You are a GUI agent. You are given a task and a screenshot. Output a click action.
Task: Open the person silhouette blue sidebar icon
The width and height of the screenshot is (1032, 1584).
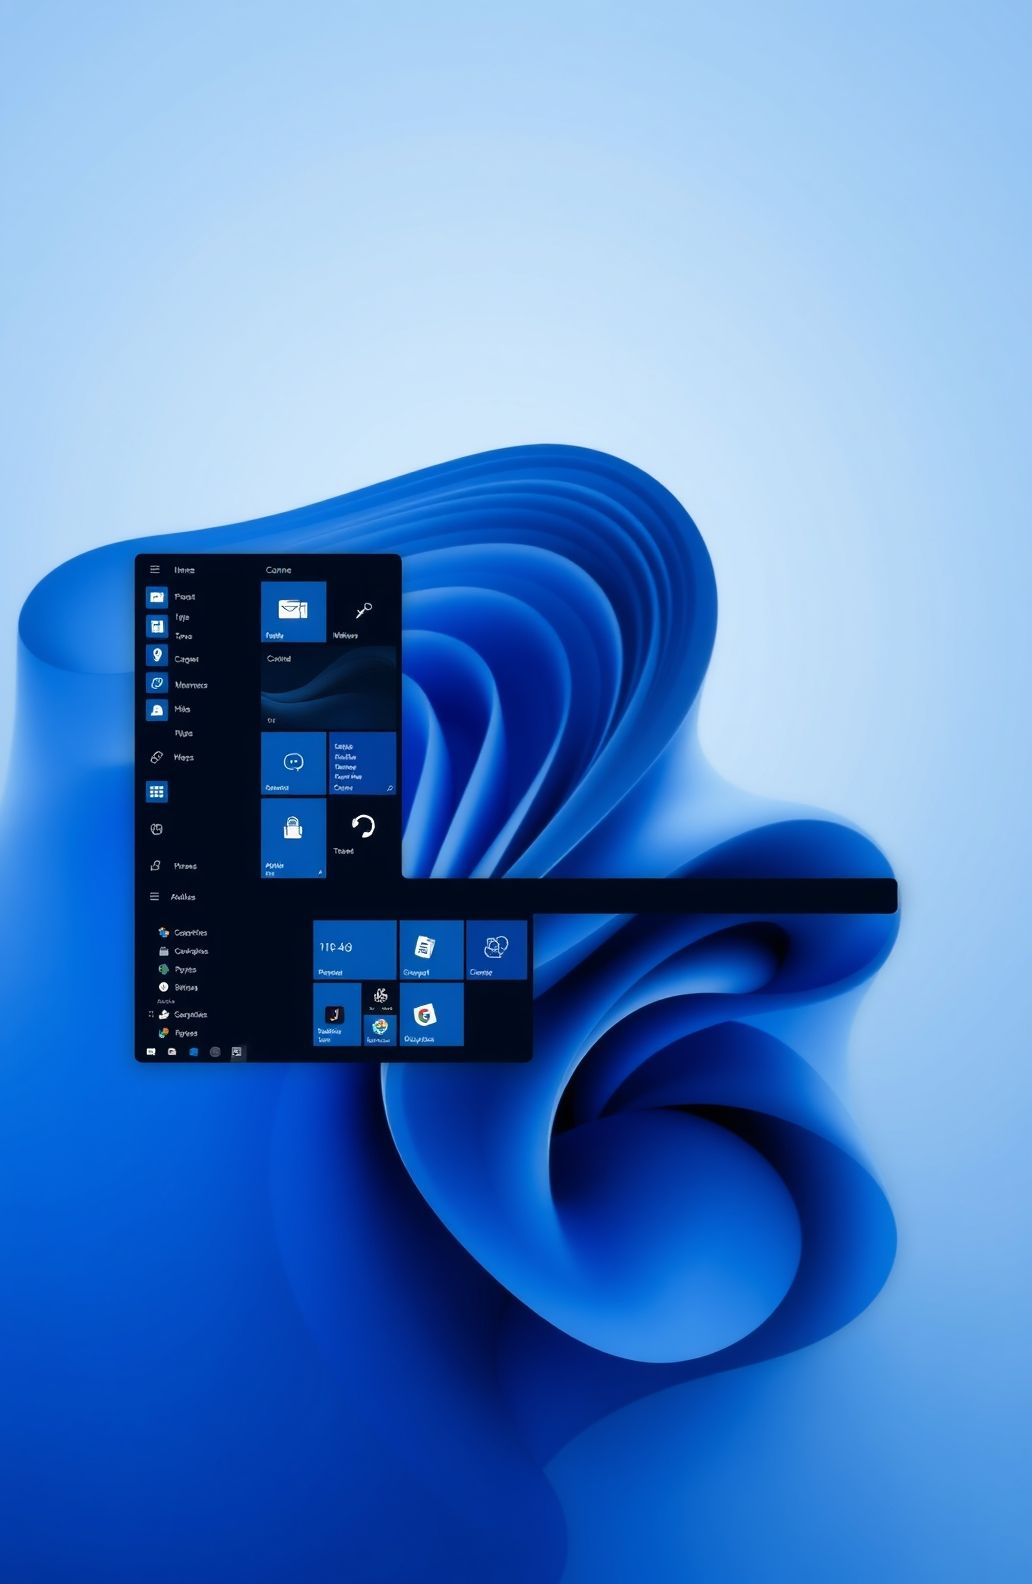[x=157, y=710]
